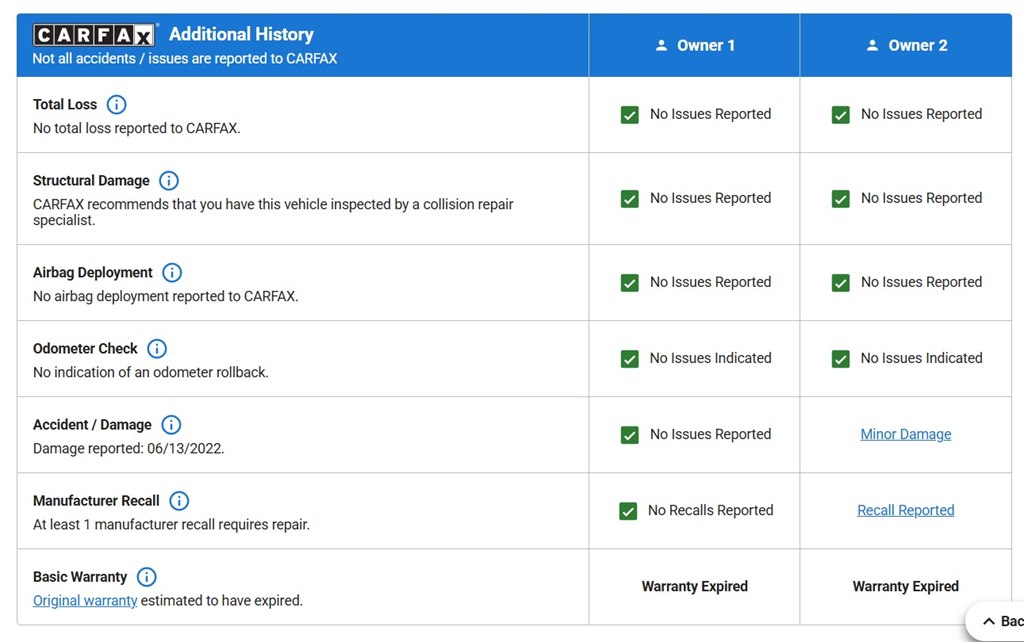This screenshot has width=1024, height=642.
Task: Click Owner 2 Airbag Deployment green checkmark
Action: [840, 283]
